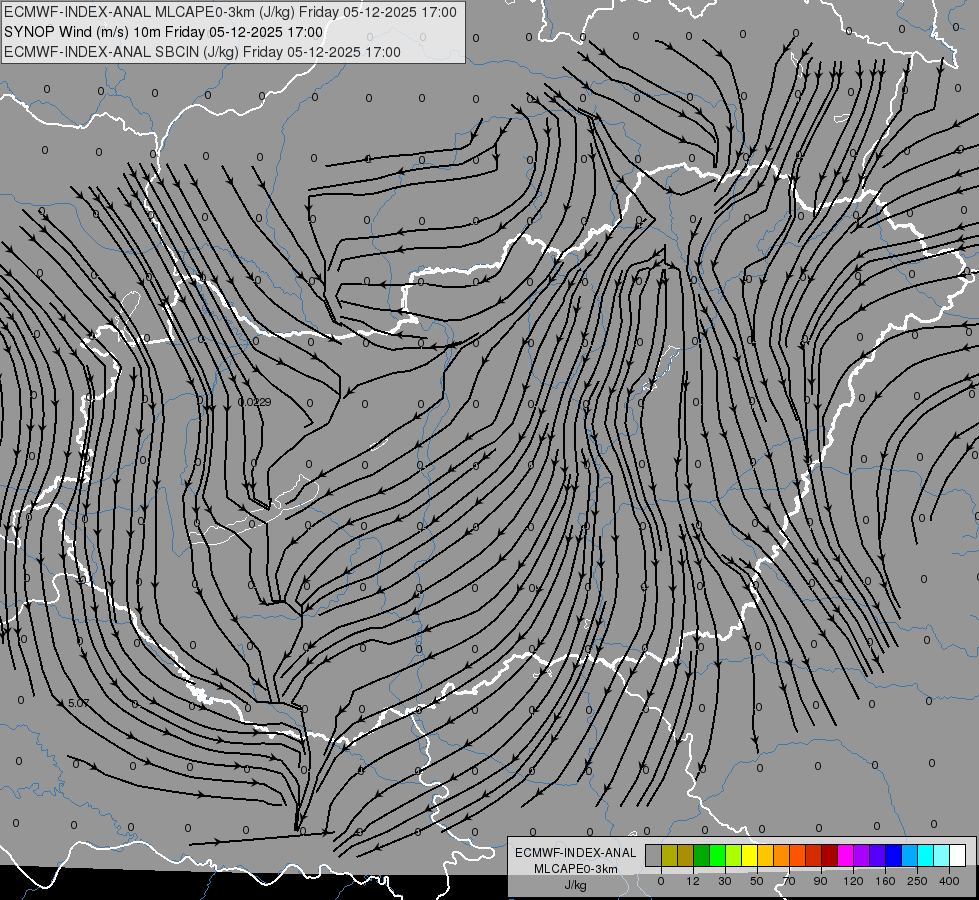979x900 pixels.
Task: Click the legend tick label 90
Action: click(820, 881)
